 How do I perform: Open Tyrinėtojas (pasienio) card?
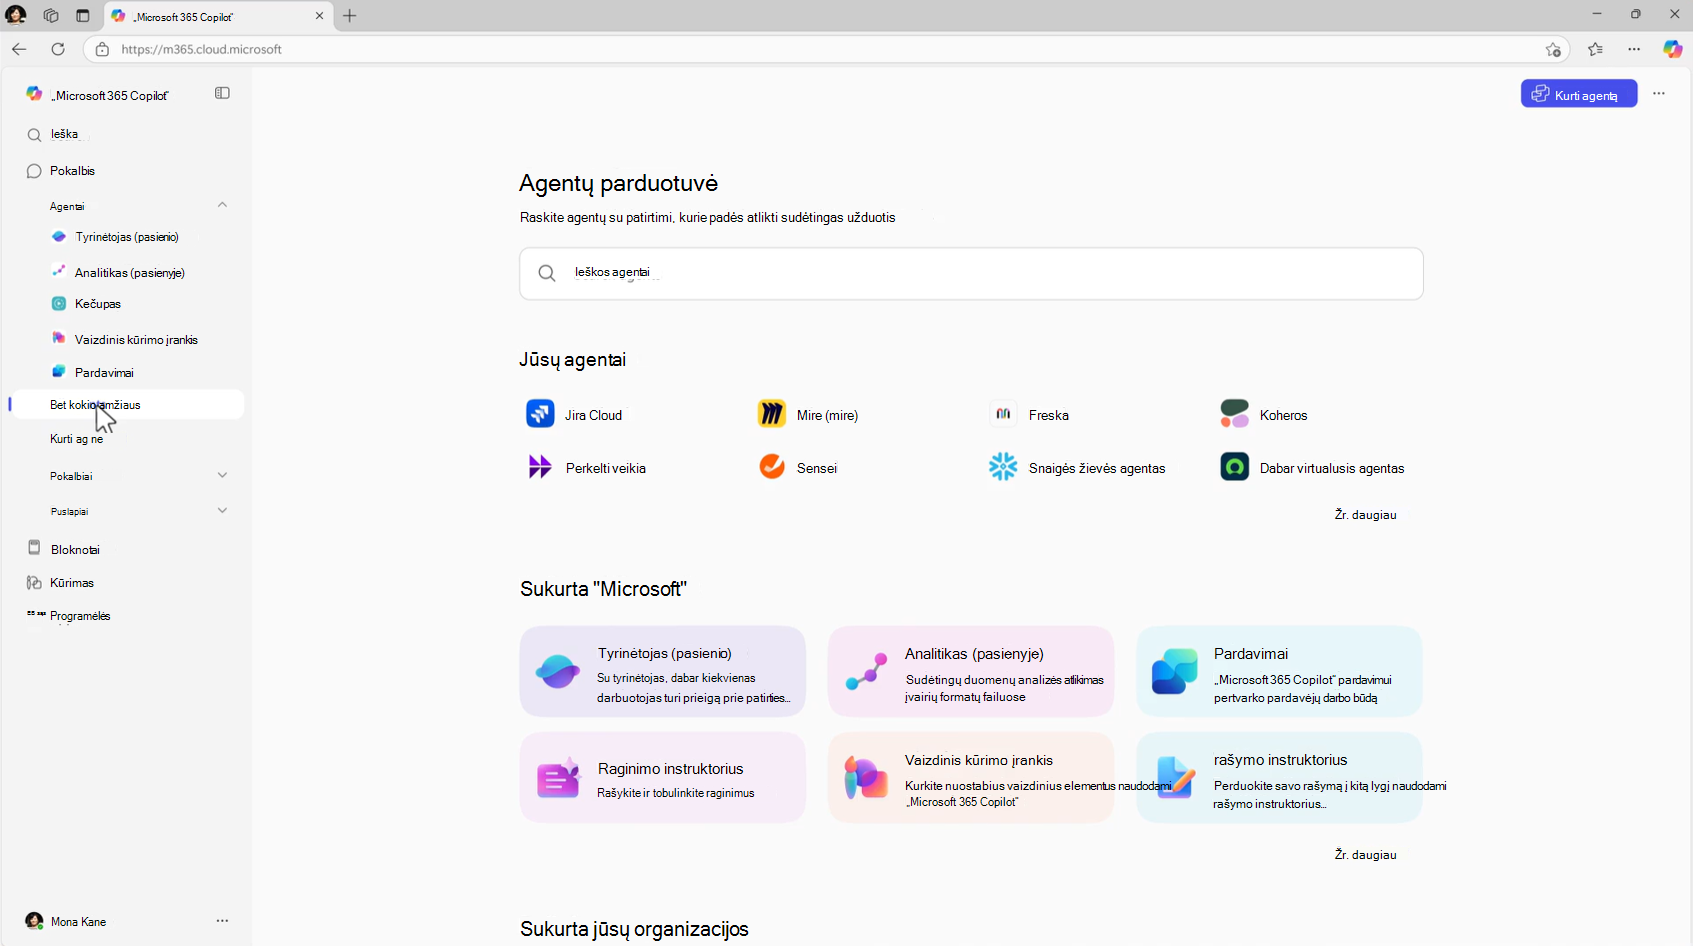663,671
